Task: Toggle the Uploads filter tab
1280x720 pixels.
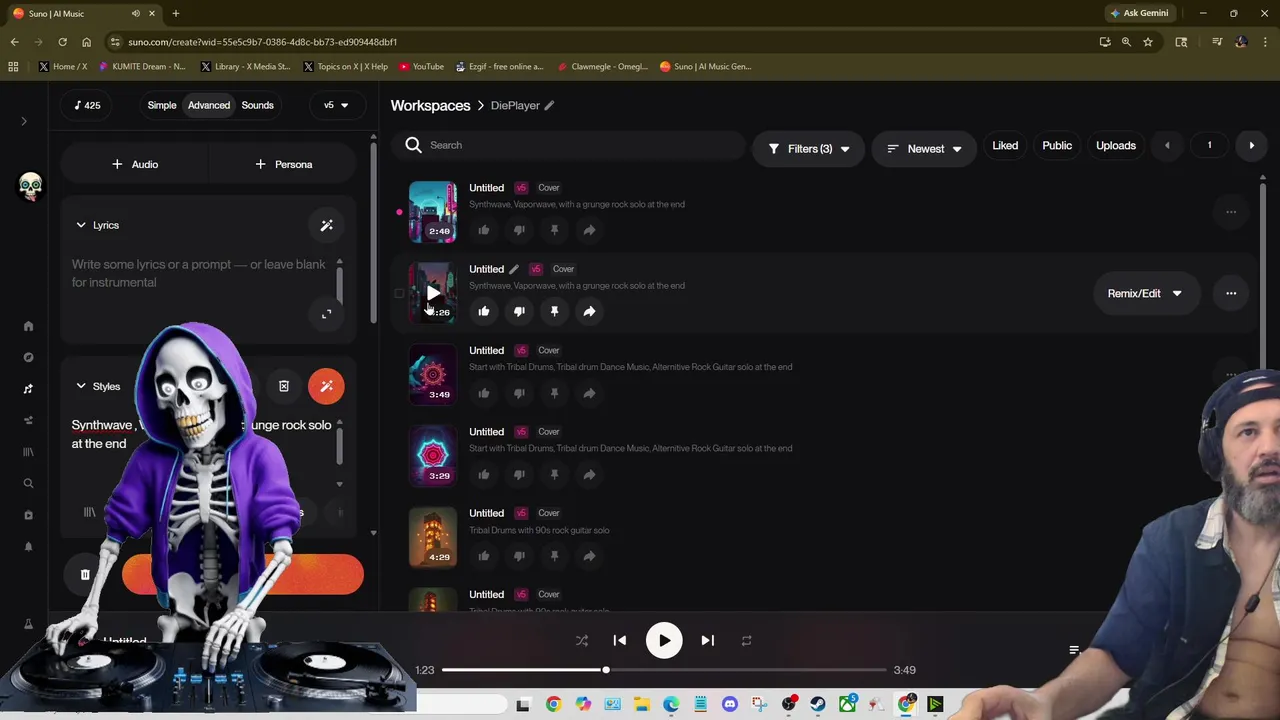Action: 1116,146
